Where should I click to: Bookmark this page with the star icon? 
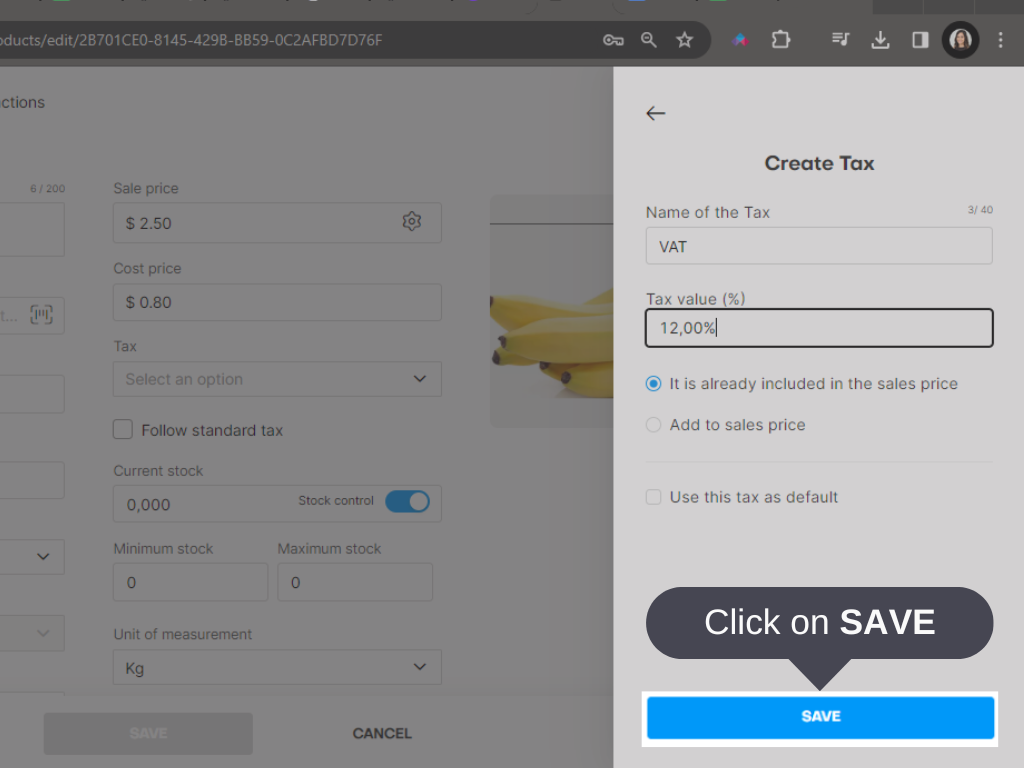[x=684, y=40]
